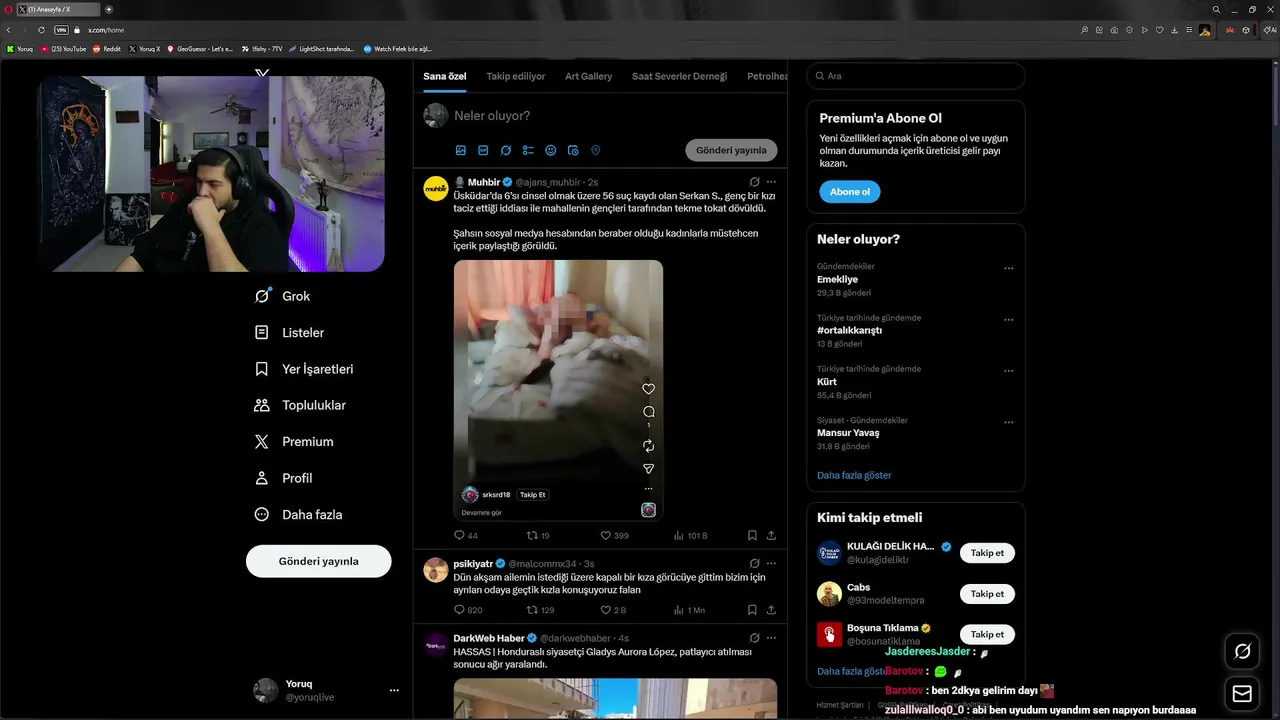Open more options on DarkWeb Haber post

(771, 637)
